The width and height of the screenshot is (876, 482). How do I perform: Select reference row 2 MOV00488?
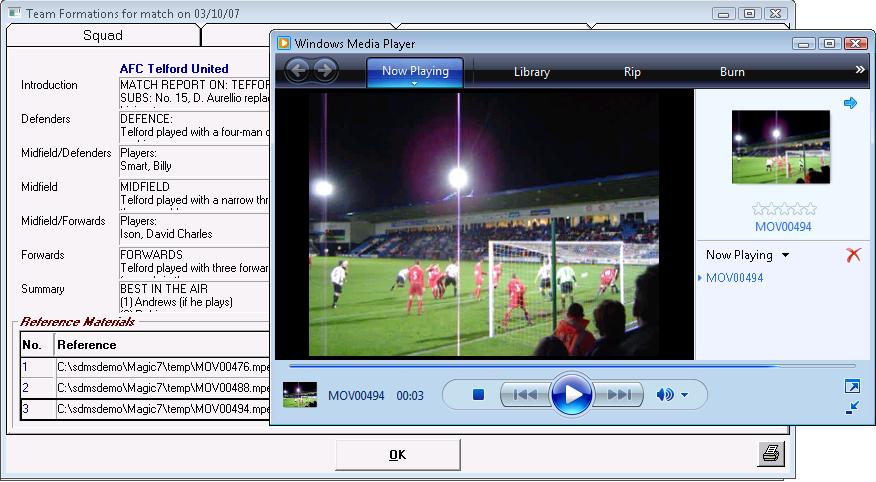(x=145, y=388)
